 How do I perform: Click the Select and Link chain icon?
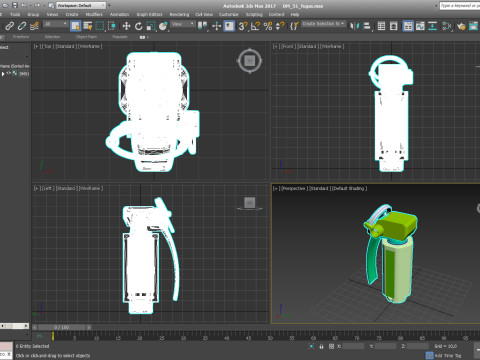(x=10, y=26)
